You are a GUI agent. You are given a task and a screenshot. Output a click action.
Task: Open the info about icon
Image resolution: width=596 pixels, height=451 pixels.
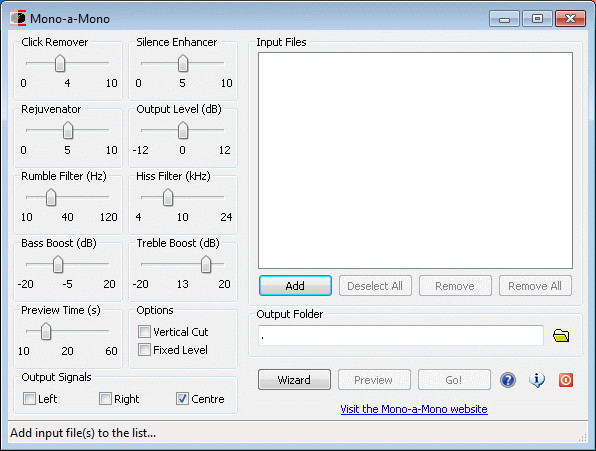pyautogui.click(x=537, y=380)
